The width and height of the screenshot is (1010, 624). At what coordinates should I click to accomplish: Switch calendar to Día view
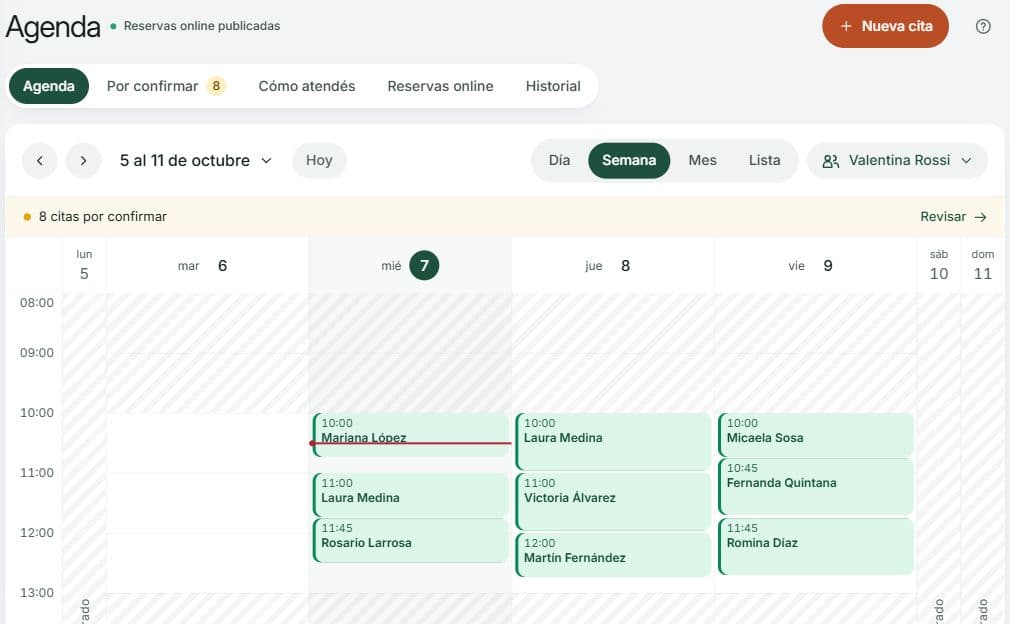pyautogui.click(x=559, y=160)
